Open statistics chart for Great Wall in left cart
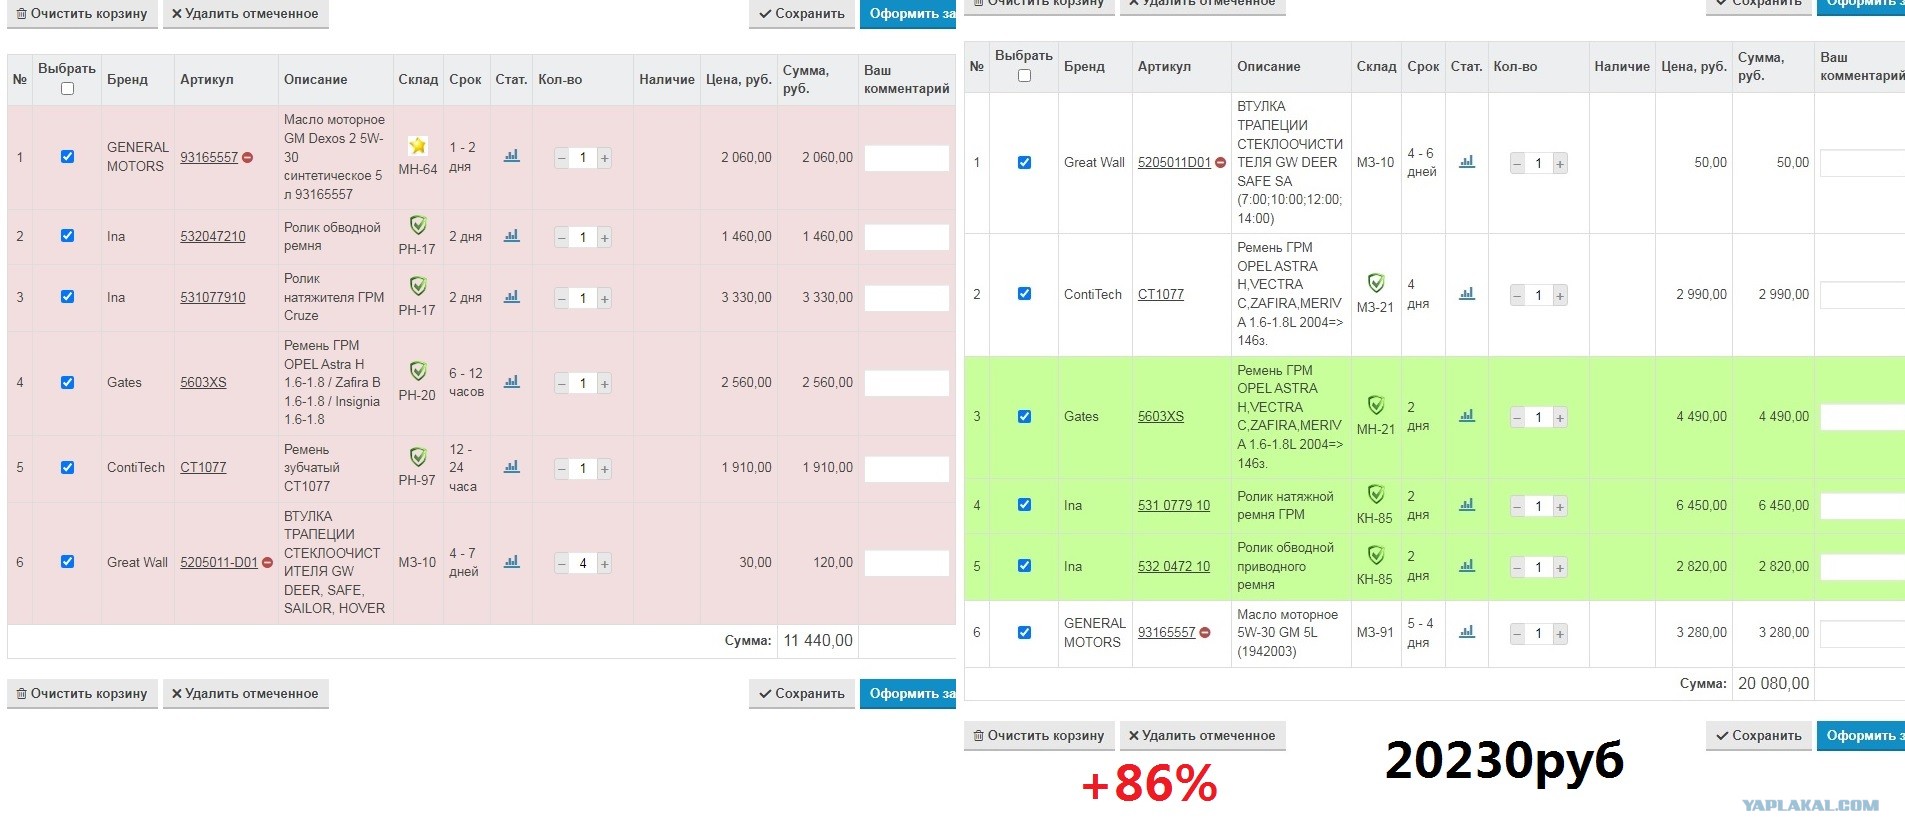Screen dimensions: 1905x835 click(x=511, y=562)
